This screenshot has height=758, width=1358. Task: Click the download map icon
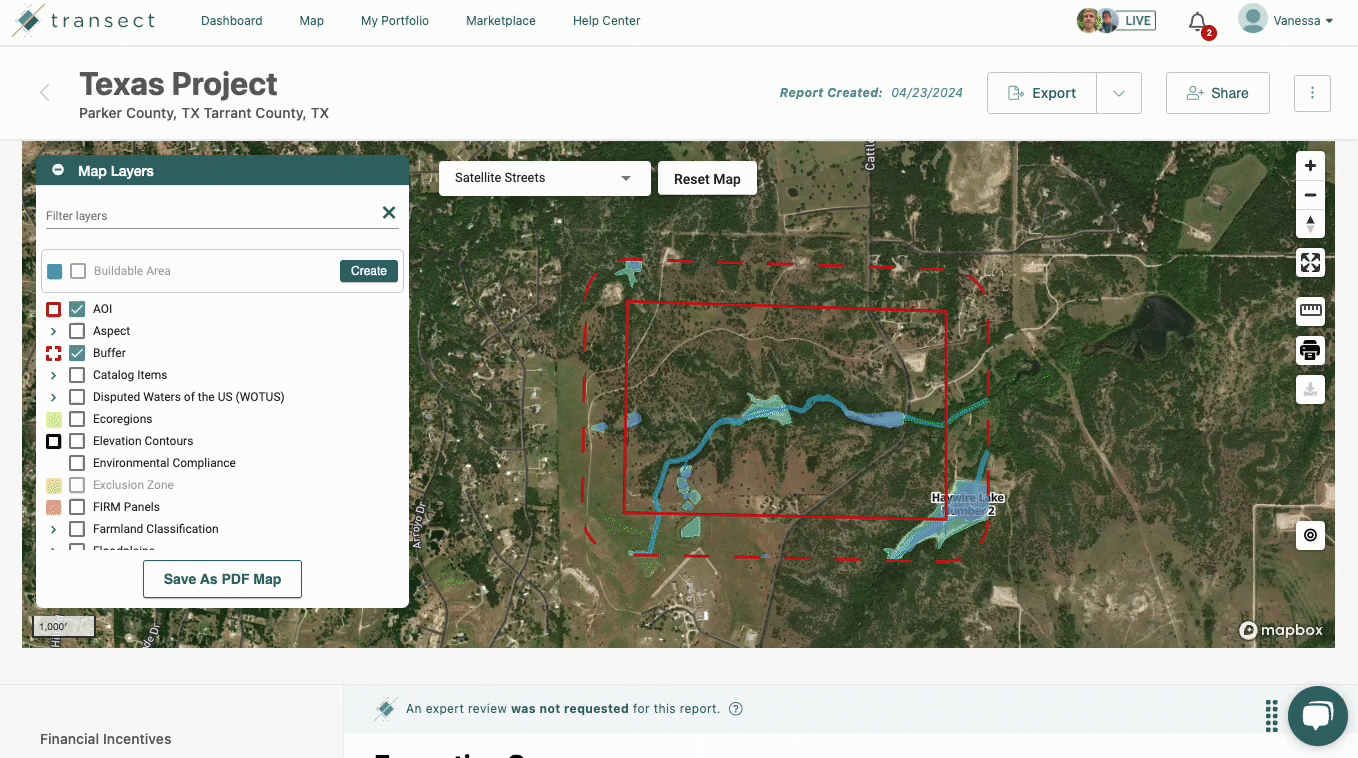tap(1310, 389)
